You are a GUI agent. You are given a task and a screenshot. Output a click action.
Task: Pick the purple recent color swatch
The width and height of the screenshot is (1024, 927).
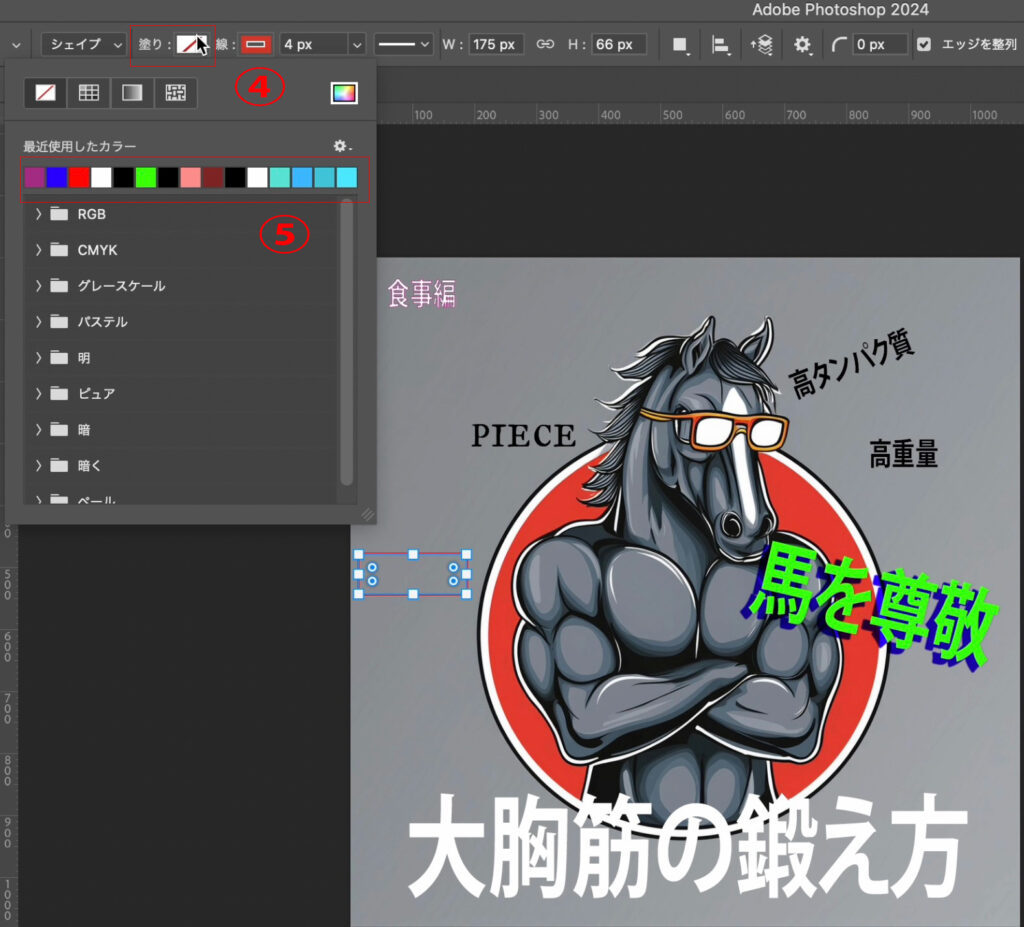tap(35, 178)
